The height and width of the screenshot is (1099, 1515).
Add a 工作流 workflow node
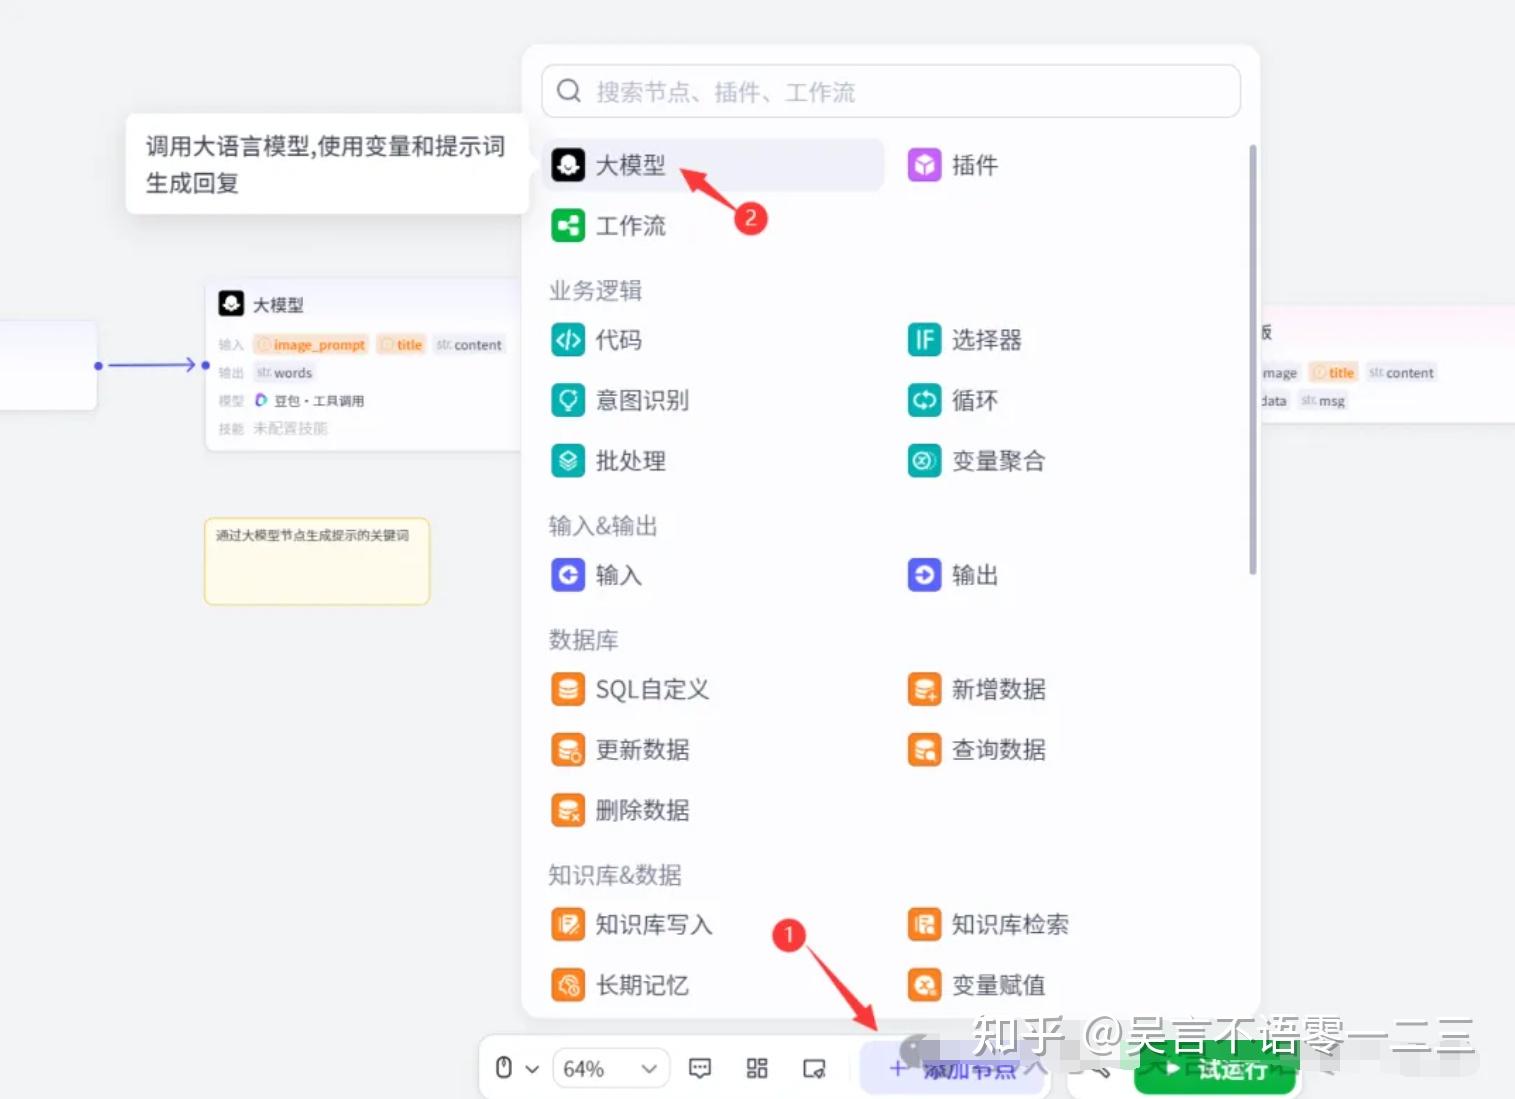[631, 225]
